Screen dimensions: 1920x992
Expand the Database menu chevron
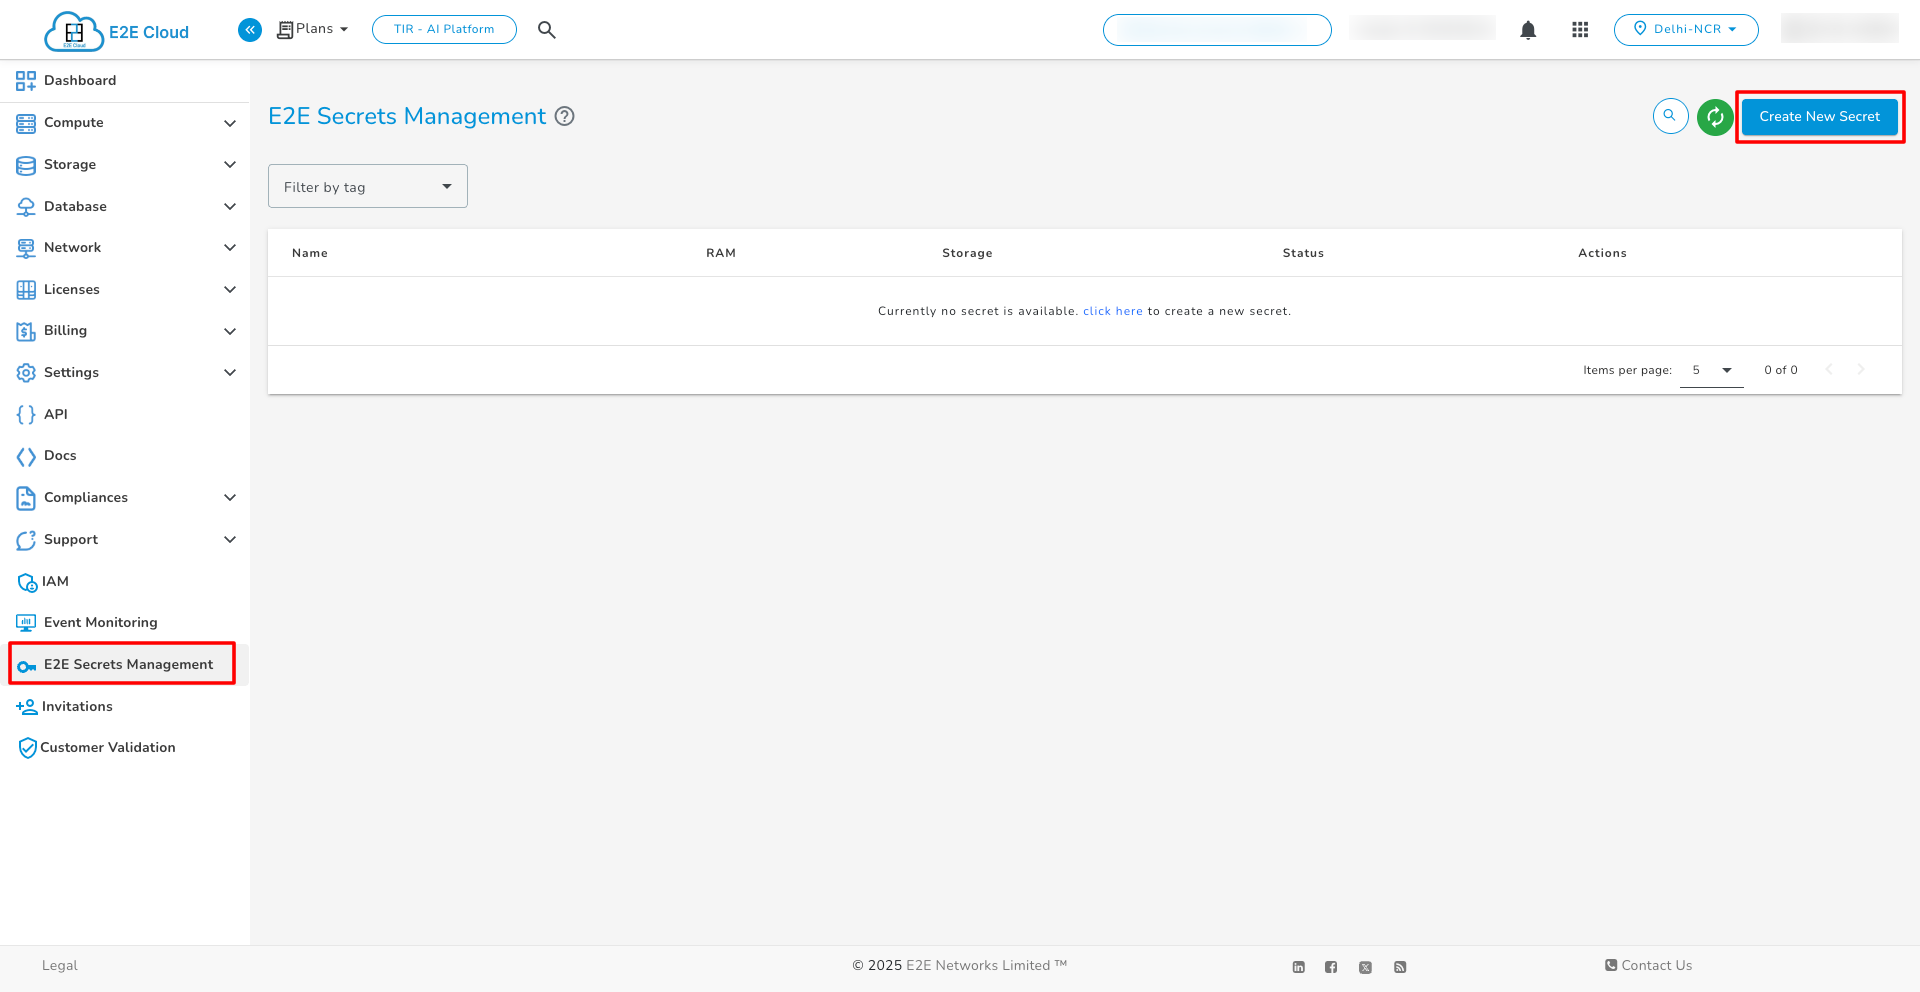click(x=230, y=207)
